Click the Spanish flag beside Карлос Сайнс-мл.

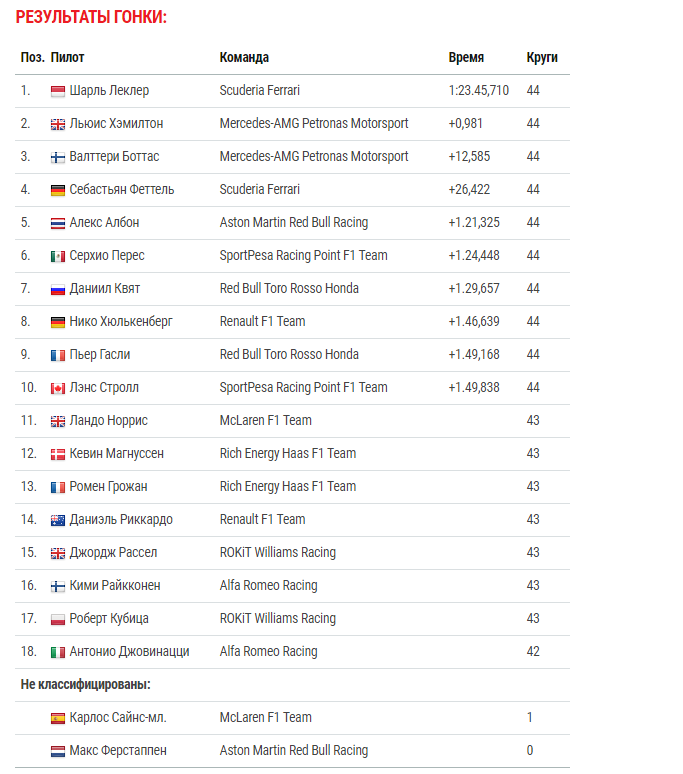pyautogui.click(x=58, y=719)
